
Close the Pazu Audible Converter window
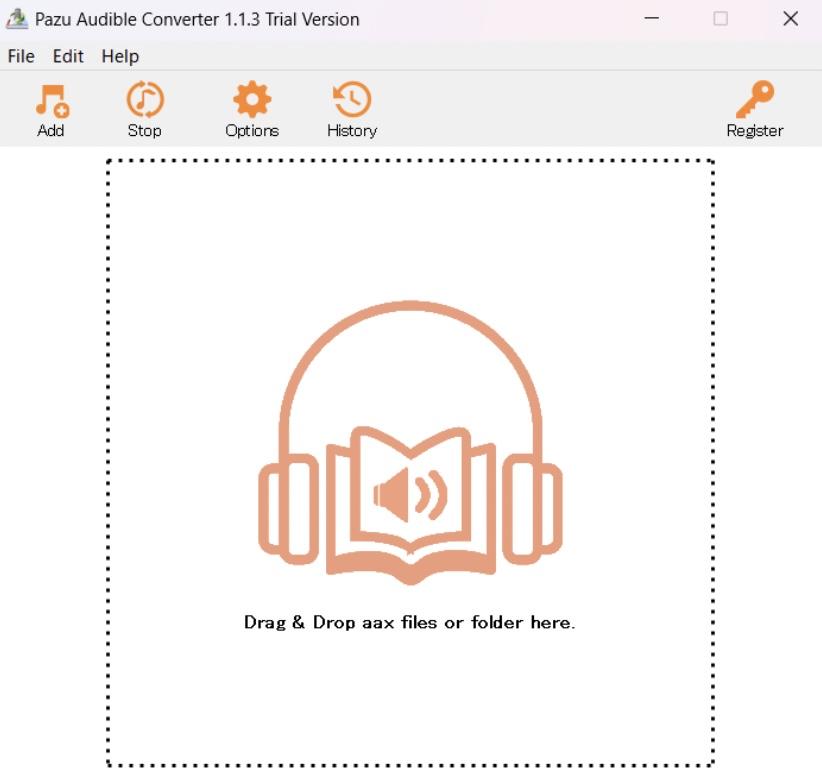(x=791, y=19)
